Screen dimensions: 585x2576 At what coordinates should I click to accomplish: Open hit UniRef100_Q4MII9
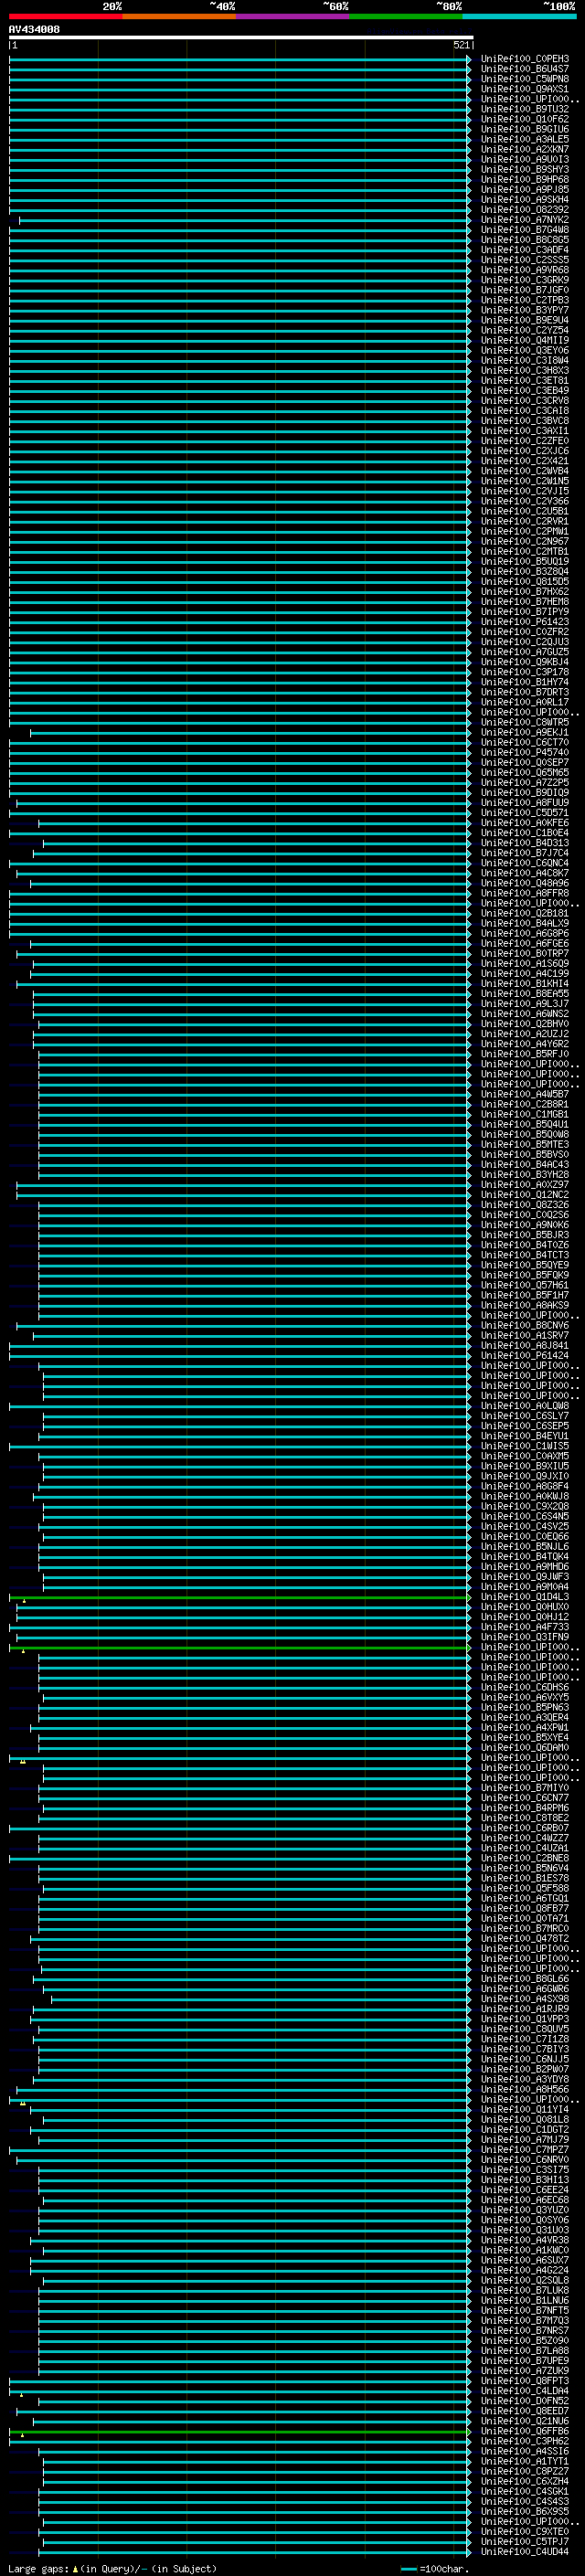[x=525, y=340]
